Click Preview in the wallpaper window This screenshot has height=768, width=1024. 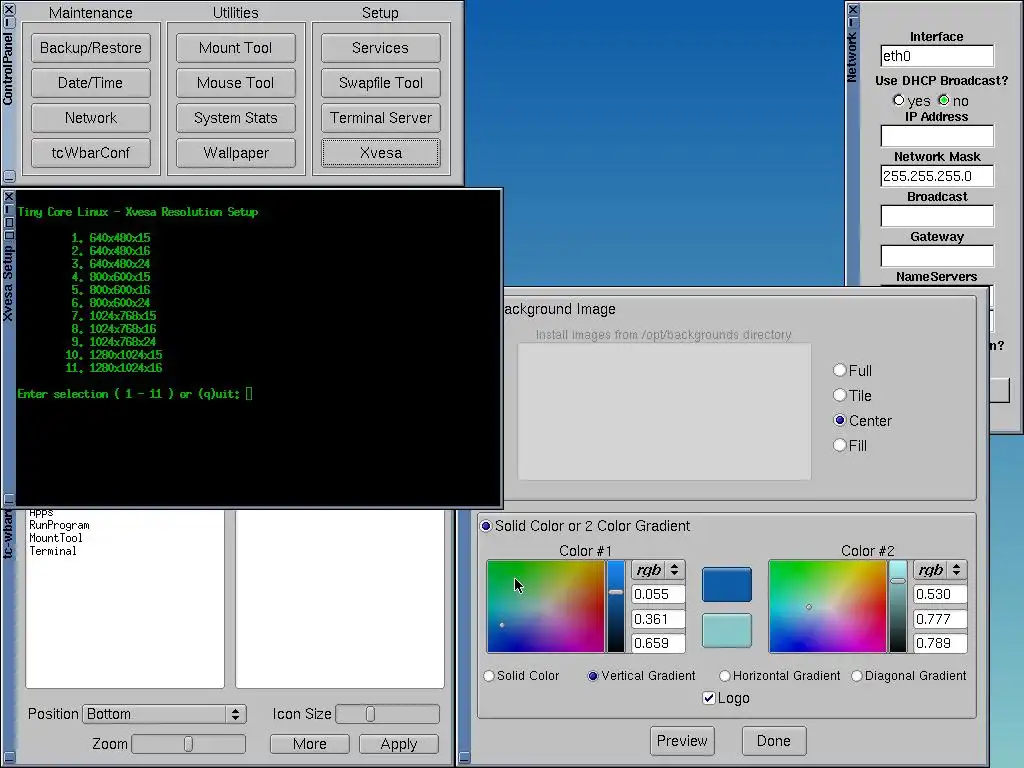click(x=682, y=741)
